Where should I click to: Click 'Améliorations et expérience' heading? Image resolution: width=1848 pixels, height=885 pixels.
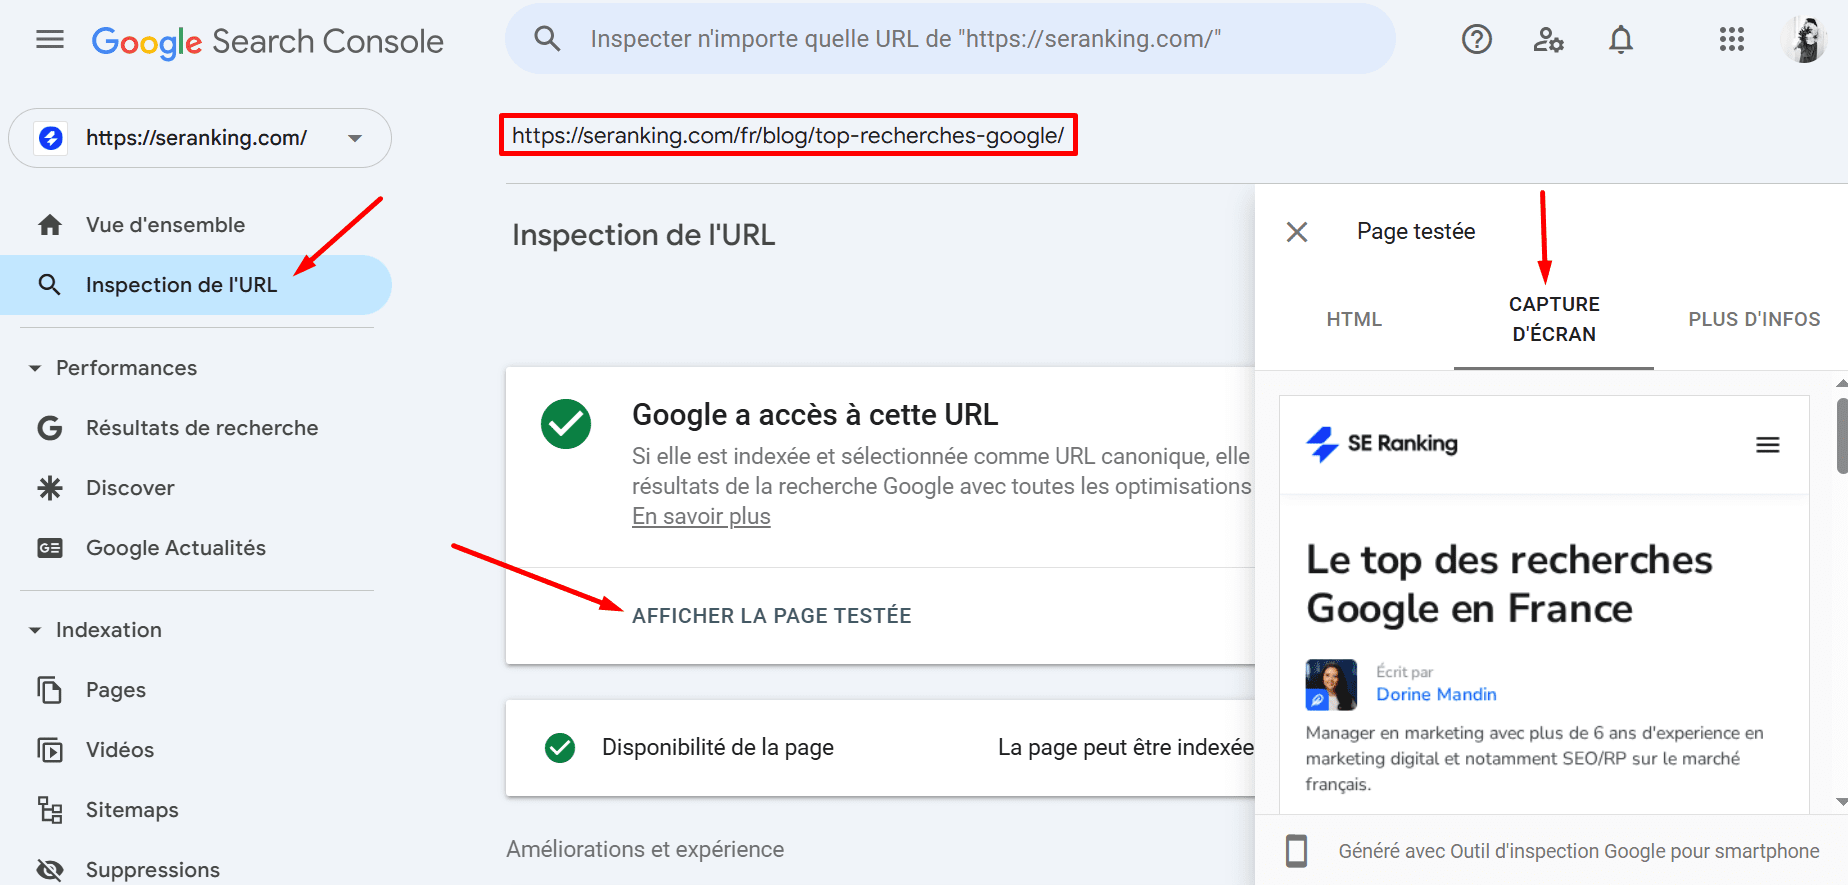click(645, 850)
